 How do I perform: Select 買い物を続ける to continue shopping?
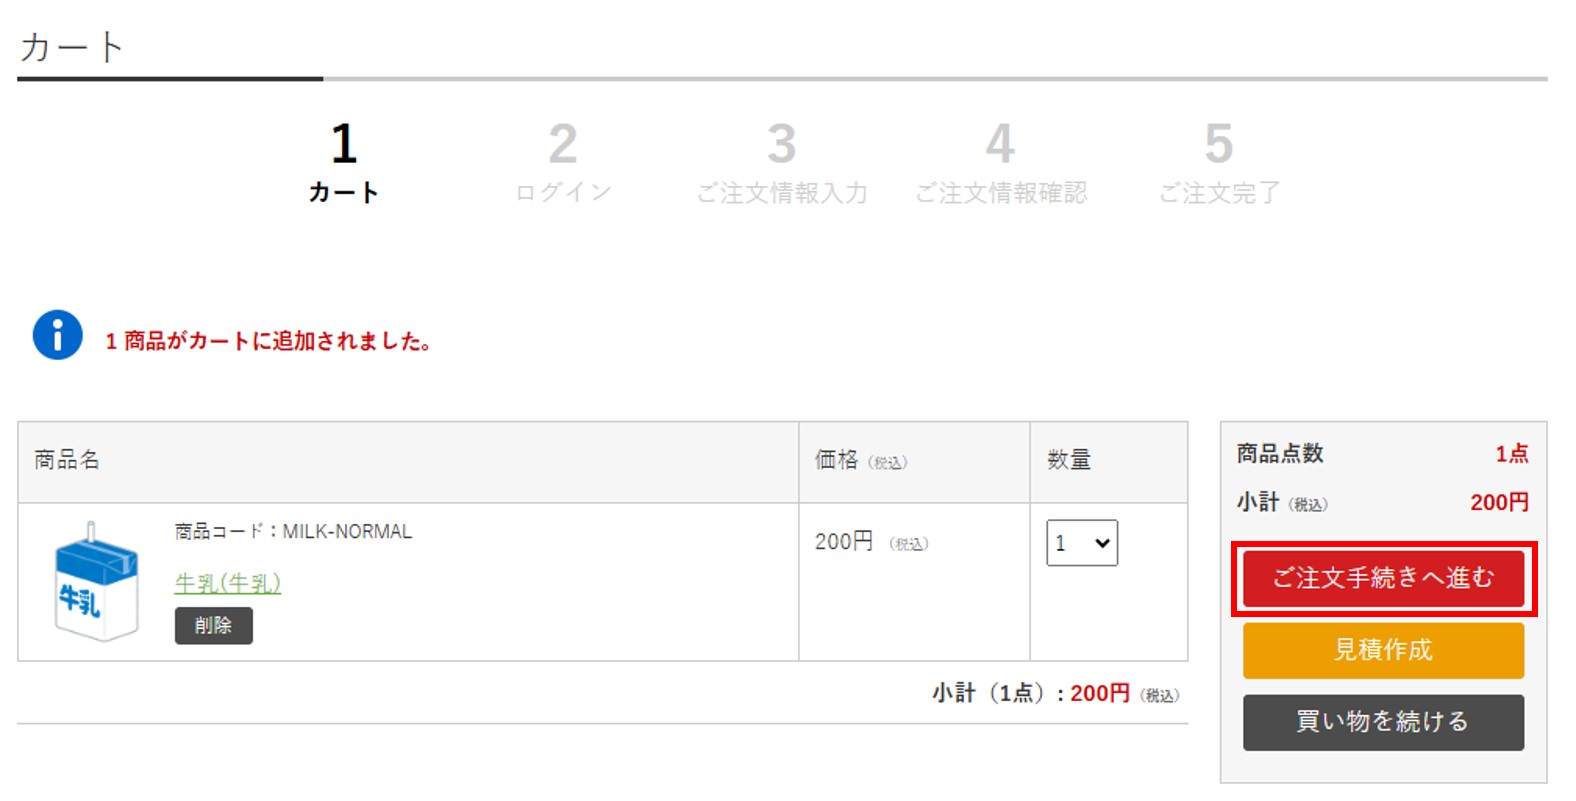[x=1383, y=722]
